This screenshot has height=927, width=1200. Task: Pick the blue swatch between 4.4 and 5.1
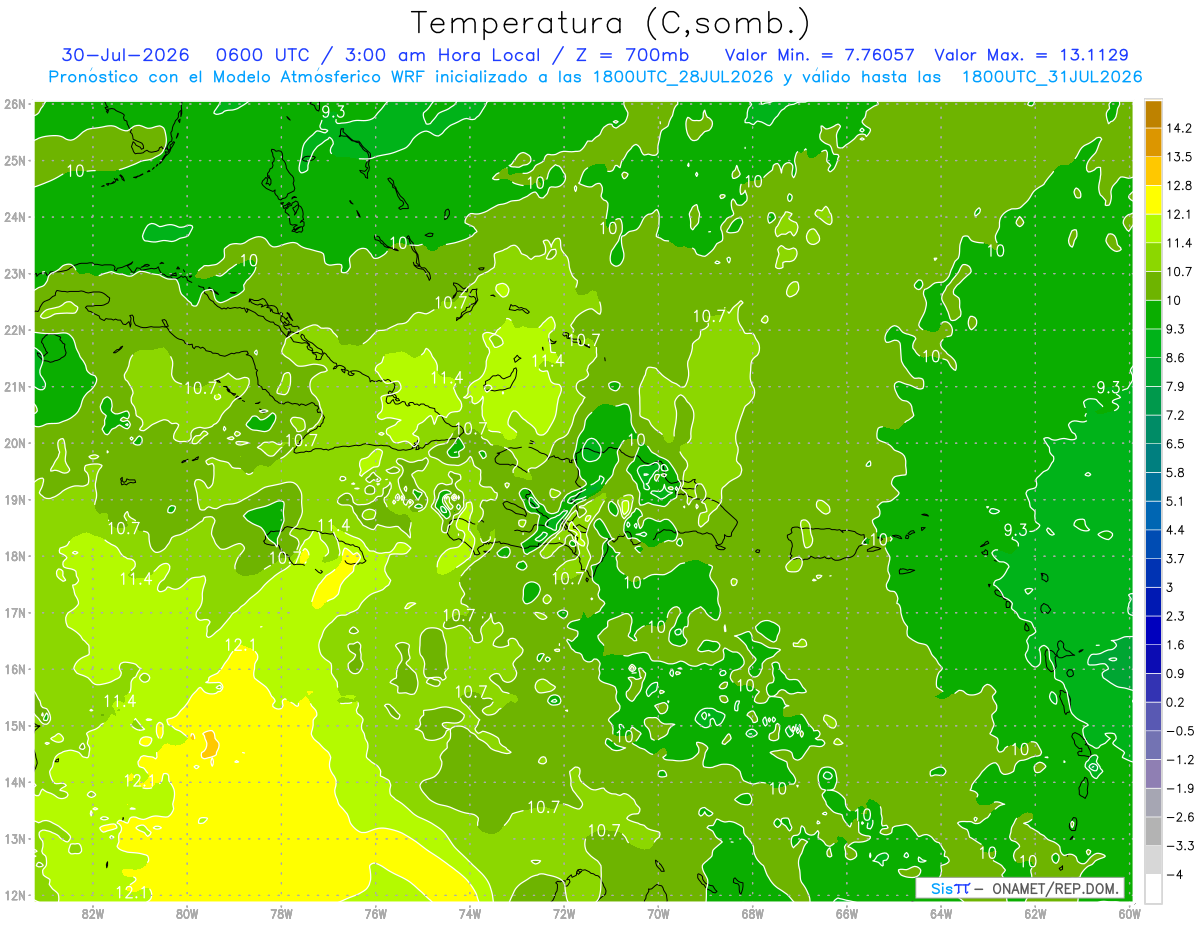1152,516
